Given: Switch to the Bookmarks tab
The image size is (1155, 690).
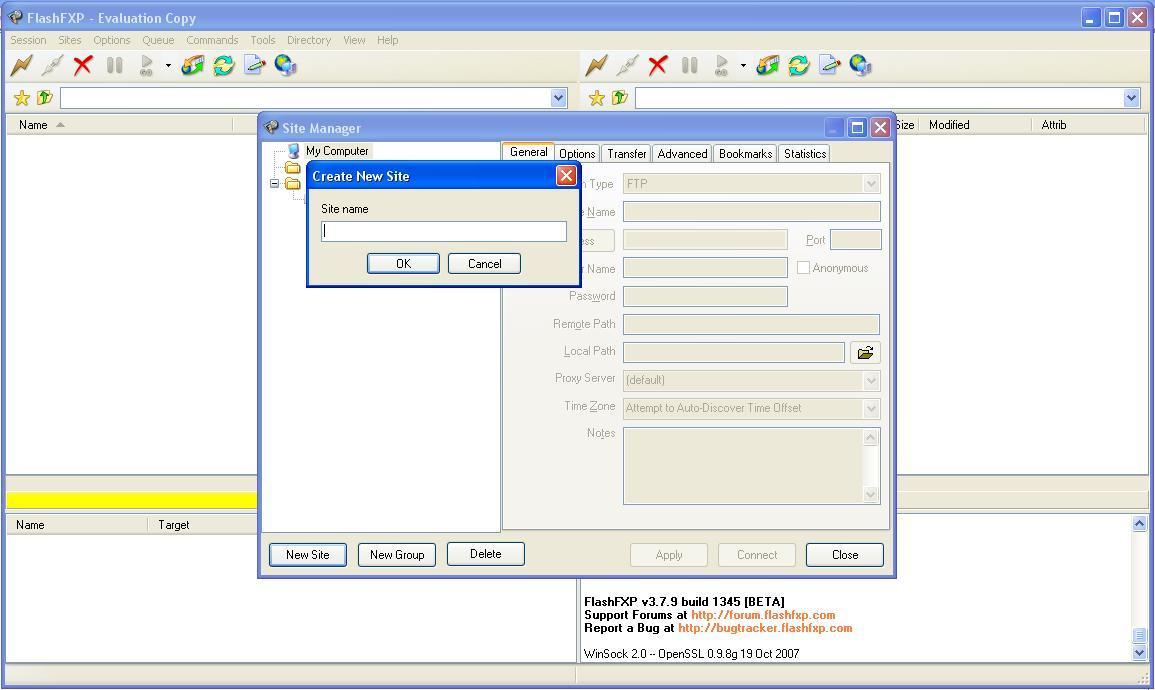Looking at the screenshot, I should click(745, 154).
